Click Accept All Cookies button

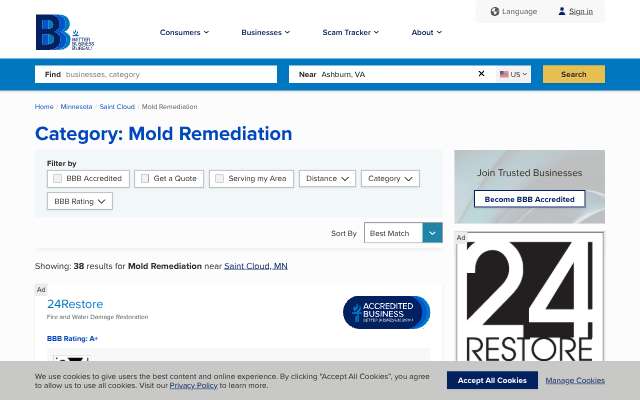coord(492,380)
